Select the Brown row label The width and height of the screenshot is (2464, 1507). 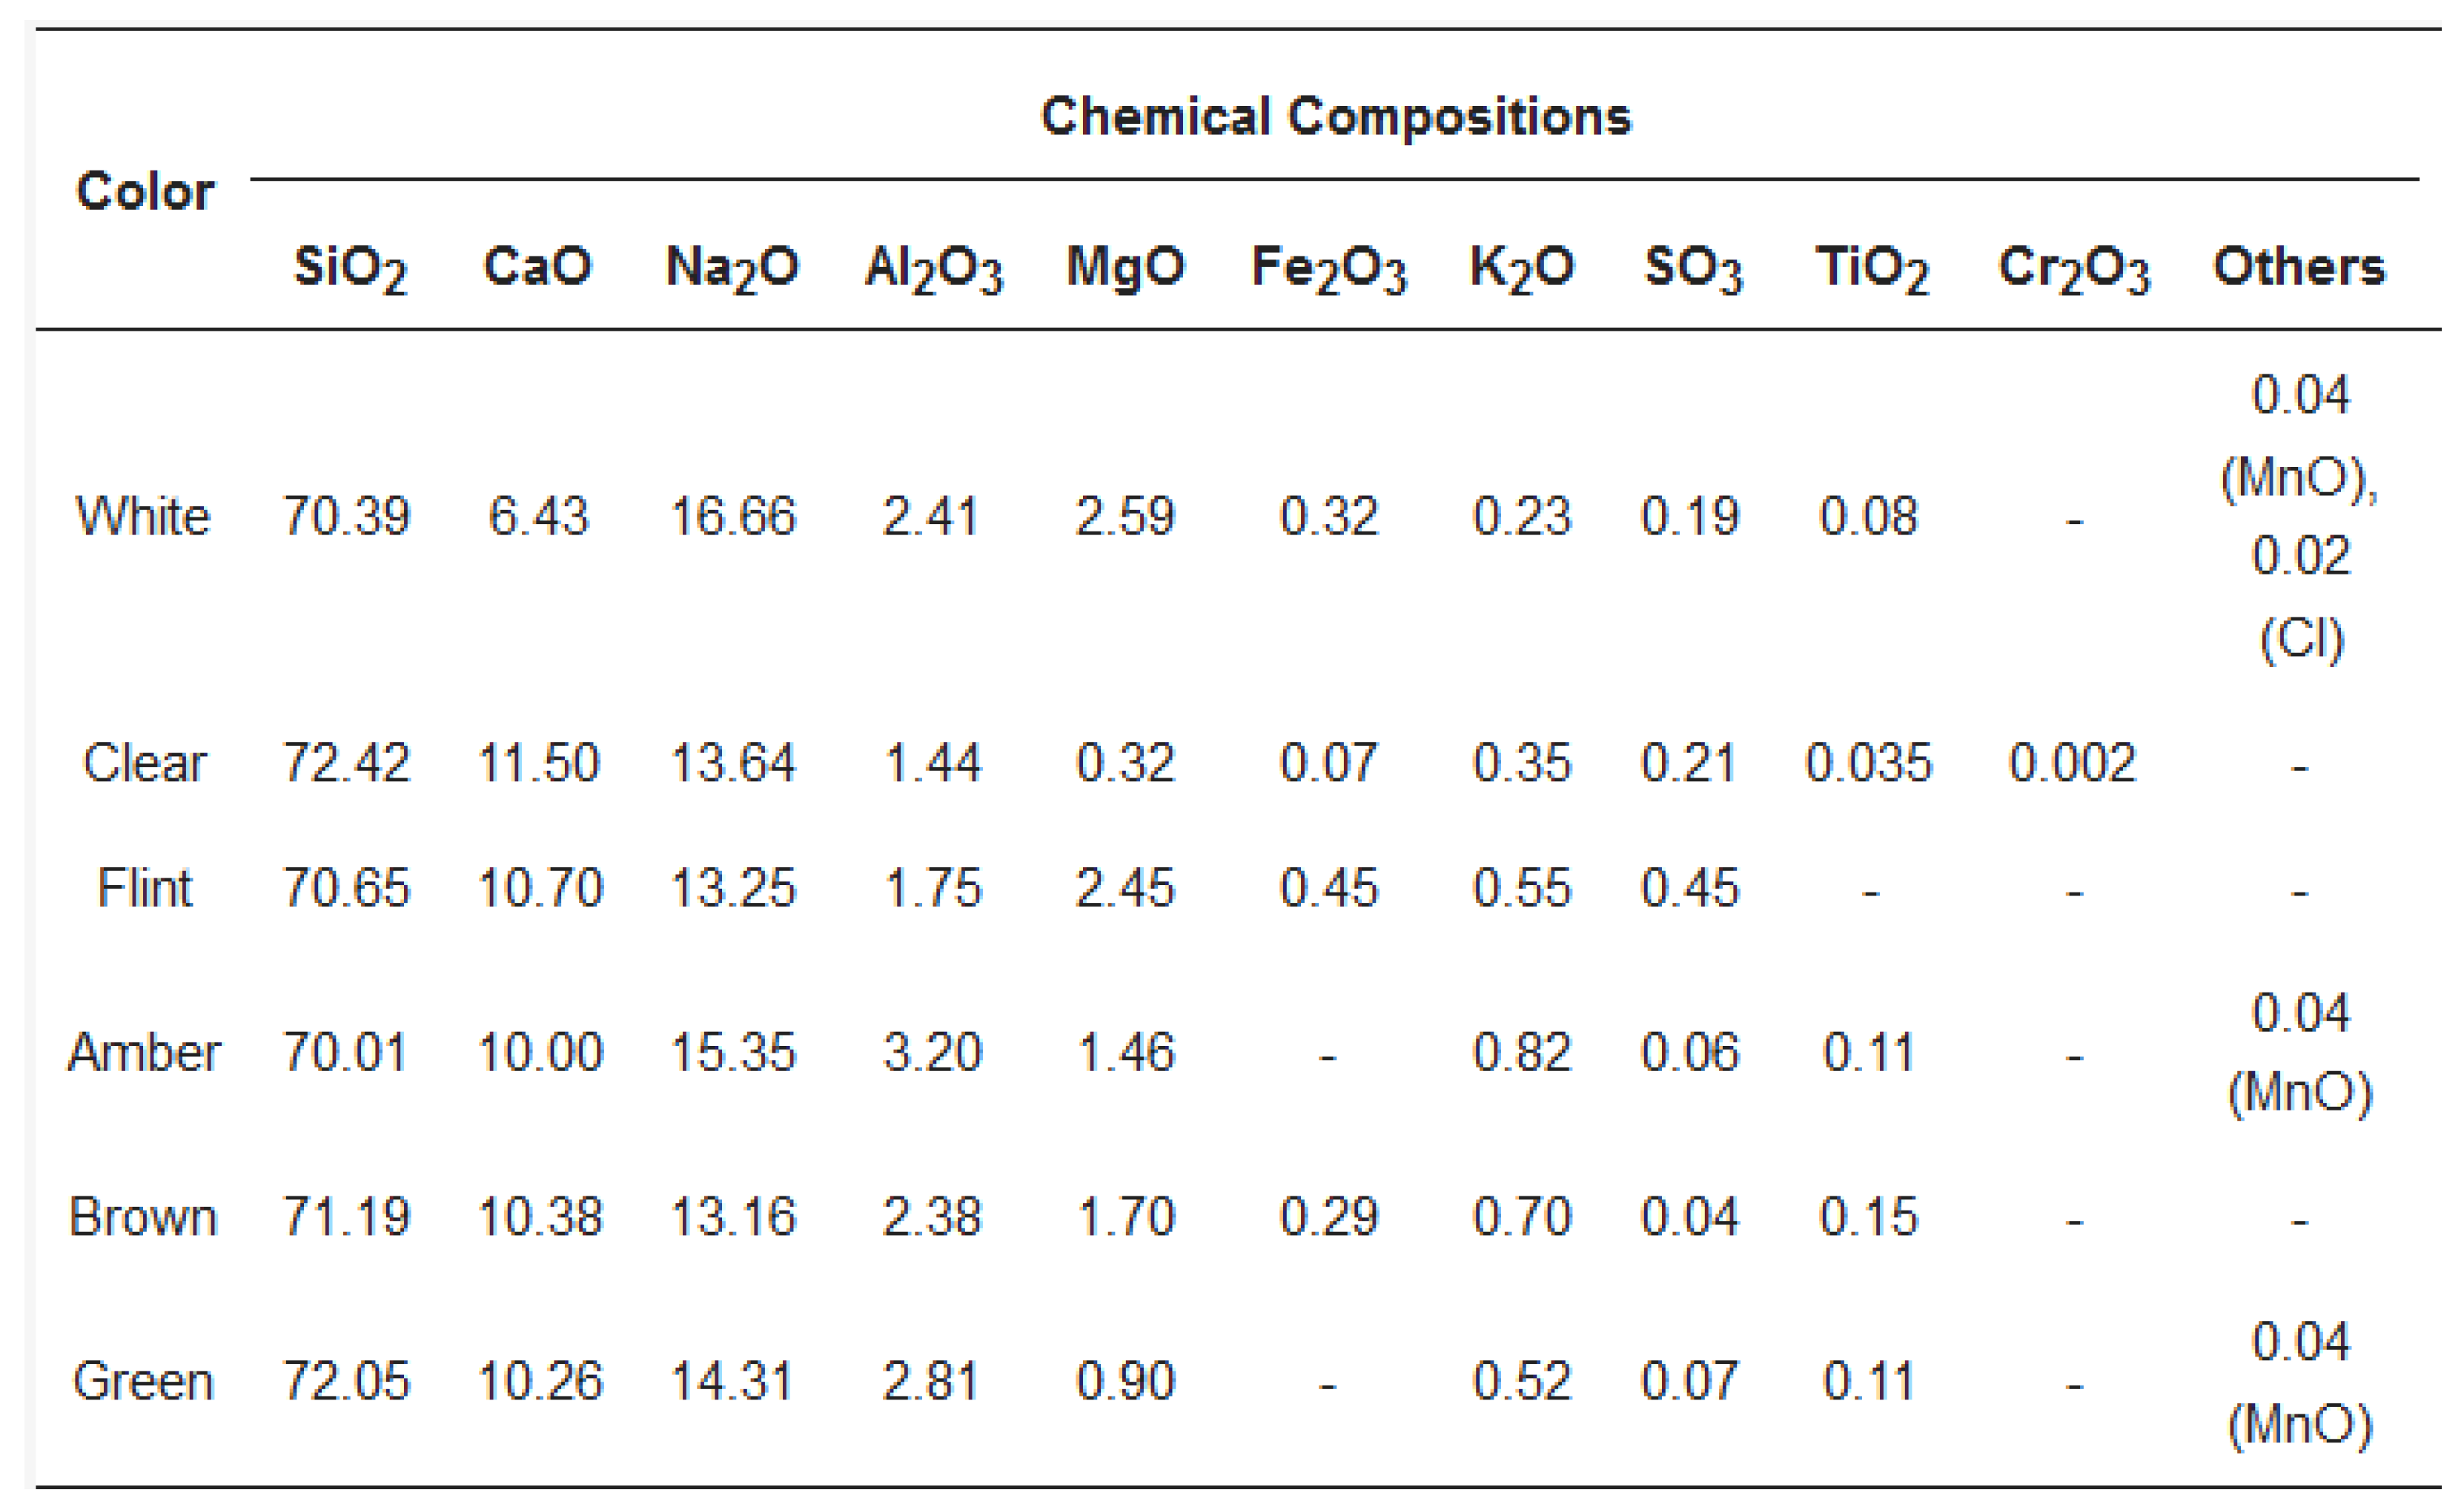click(143, 1217)
